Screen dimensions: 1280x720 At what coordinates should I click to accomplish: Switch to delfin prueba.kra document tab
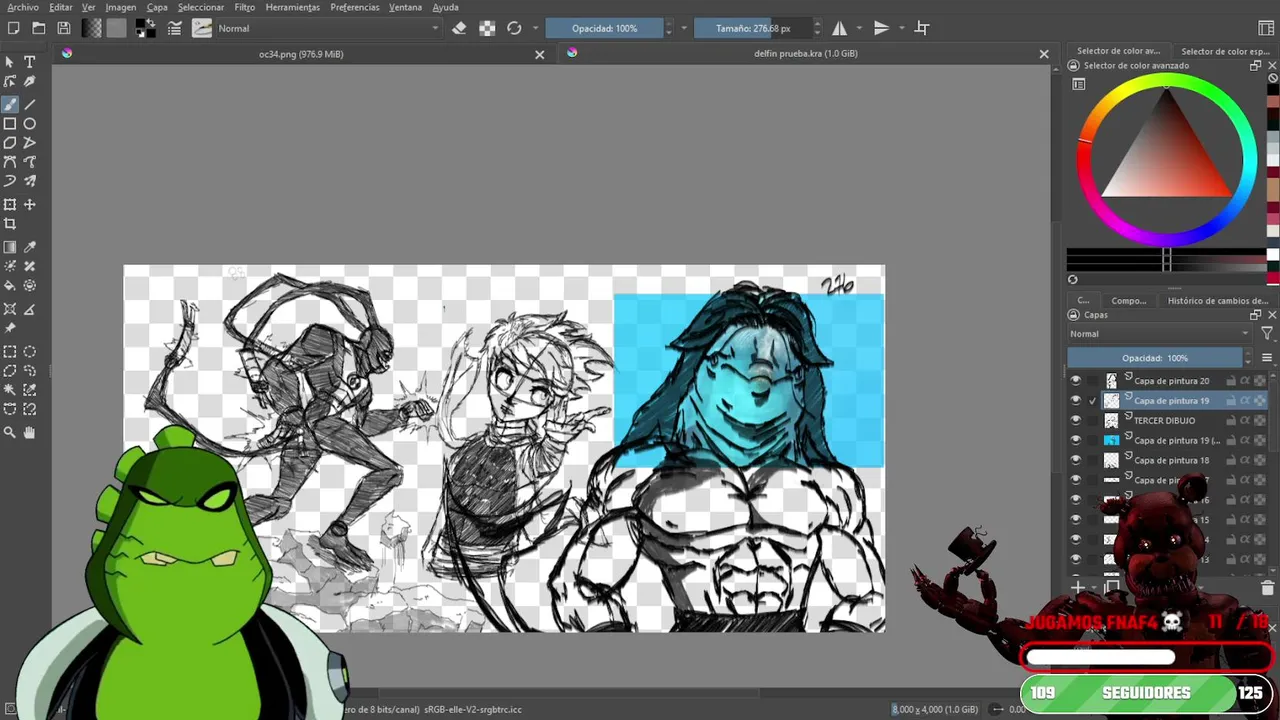coord(806,54)
